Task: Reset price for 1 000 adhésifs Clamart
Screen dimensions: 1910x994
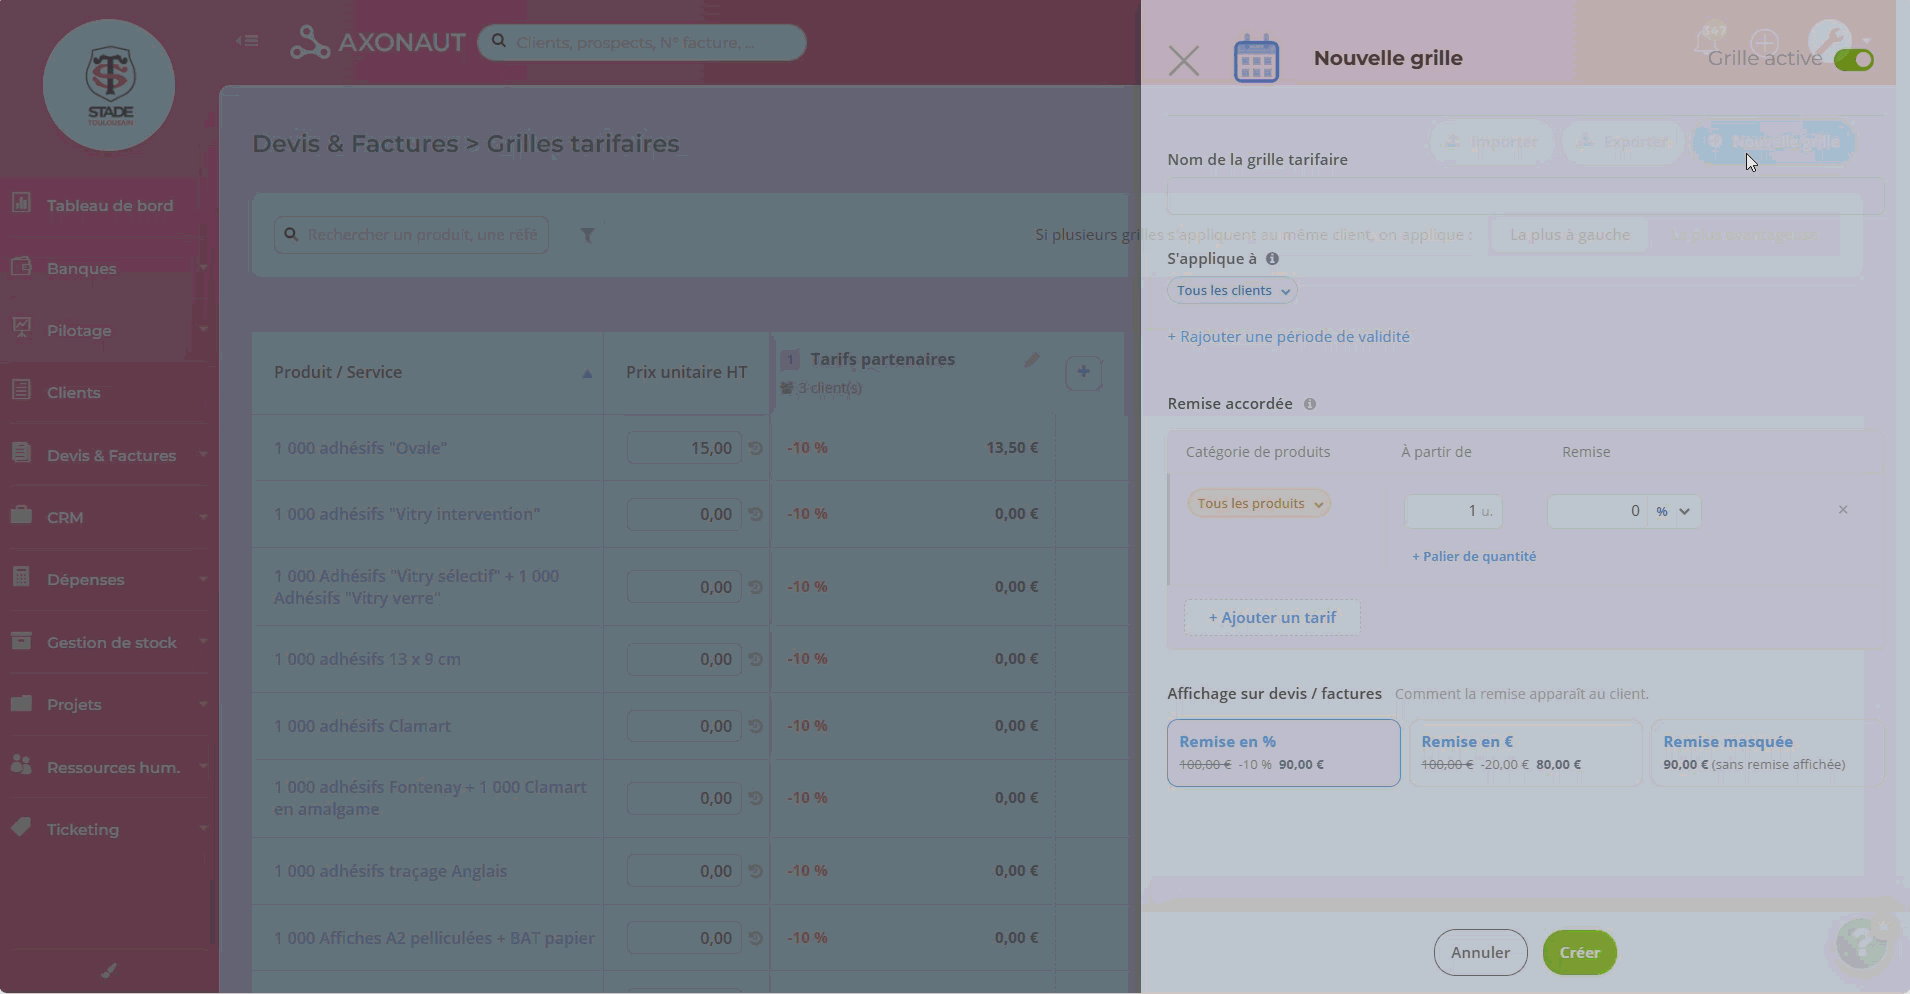Action: pos(756,726)
